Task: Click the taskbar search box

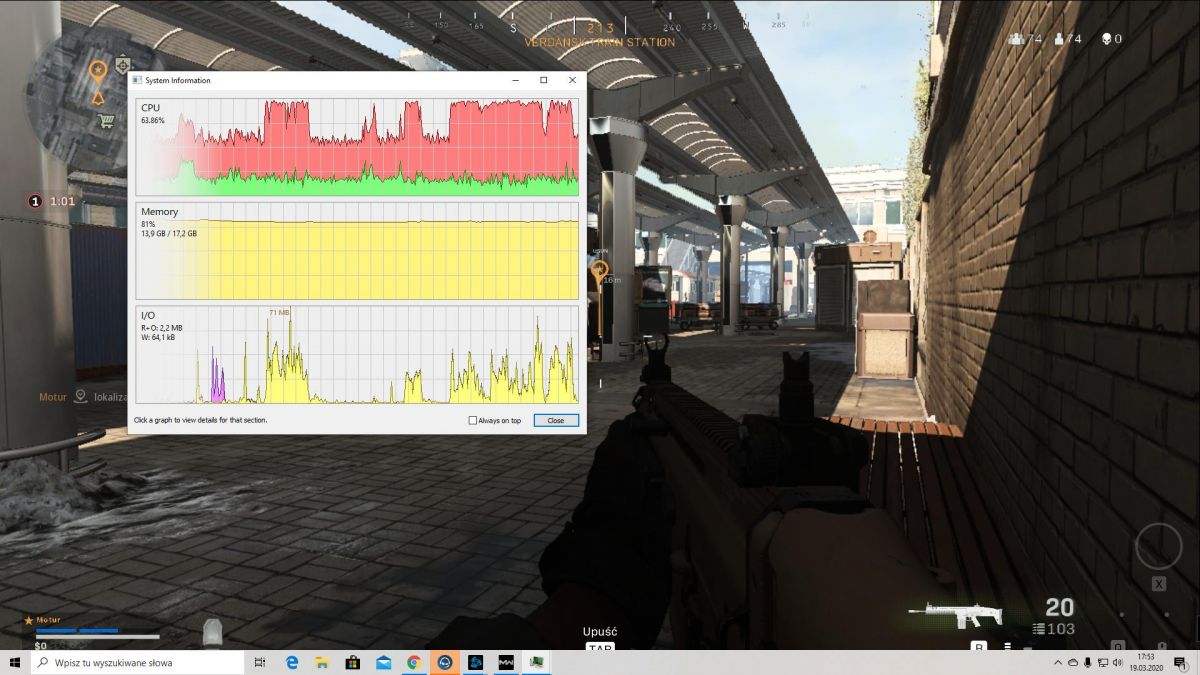Action: pyautogui.click(x=138, y=662)
